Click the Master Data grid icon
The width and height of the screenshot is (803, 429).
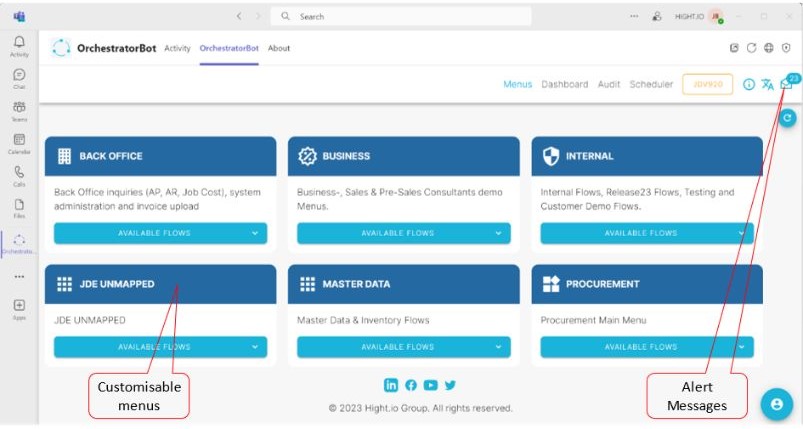(307, 284)
